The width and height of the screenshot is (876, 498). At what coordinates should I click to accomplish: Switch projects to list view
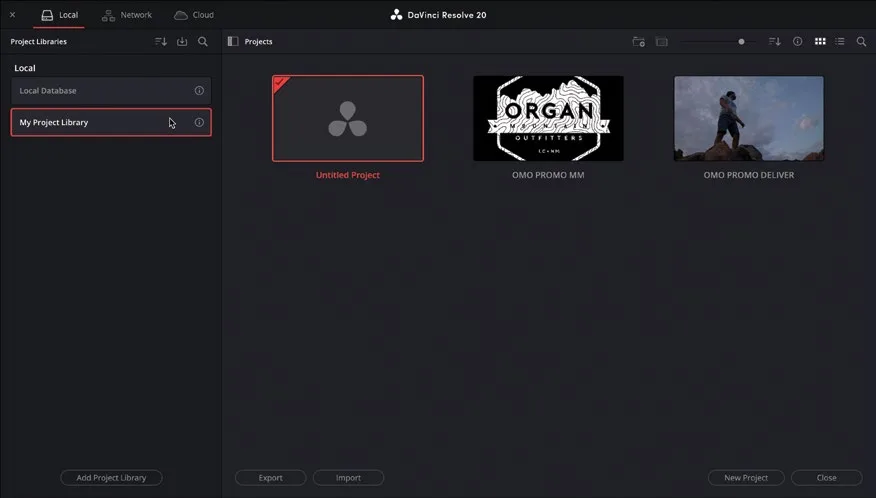click(x=840, y=41)
